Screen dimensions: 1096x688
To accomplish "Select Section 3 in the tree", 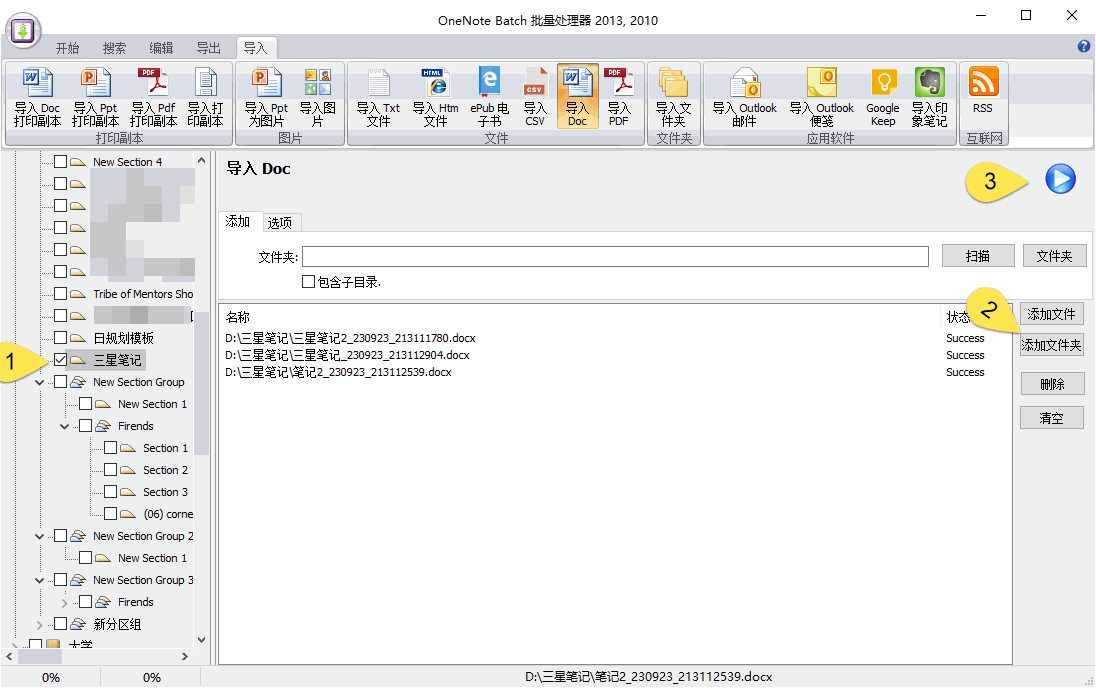I will click(x=165, y=492).
